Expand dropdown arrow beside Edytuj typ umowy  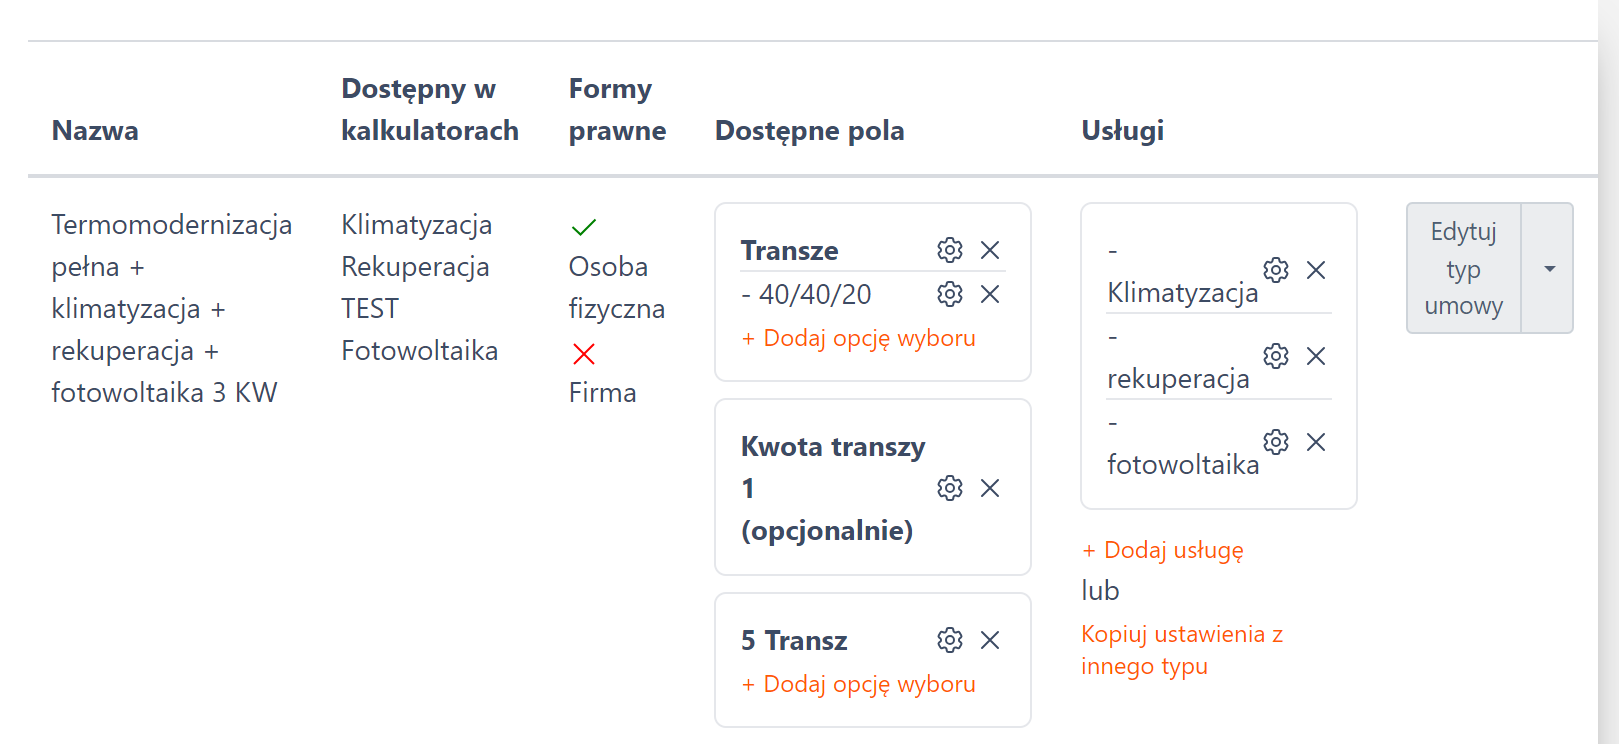point(1549,268)
